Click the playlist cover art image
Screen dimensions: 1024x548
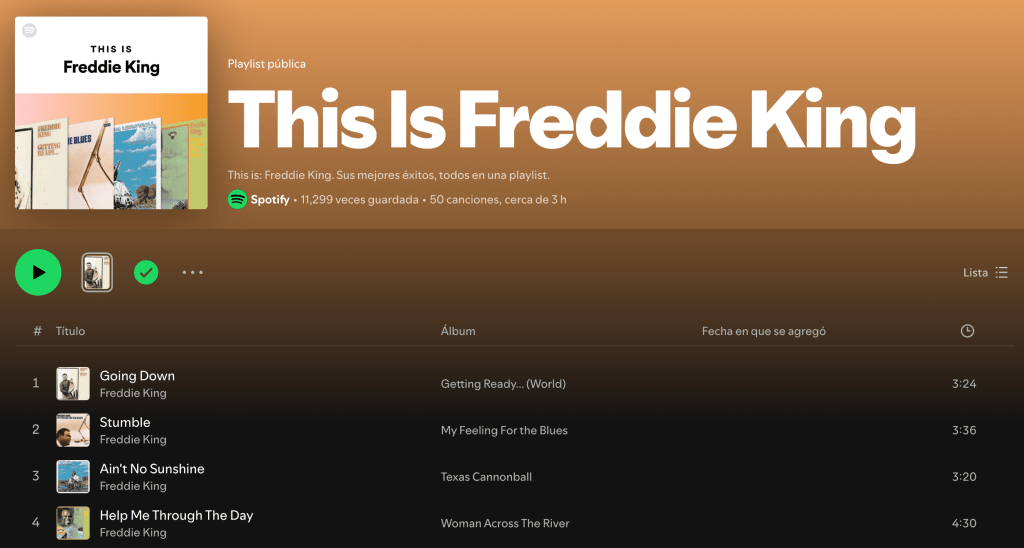(x=111, y=112)
